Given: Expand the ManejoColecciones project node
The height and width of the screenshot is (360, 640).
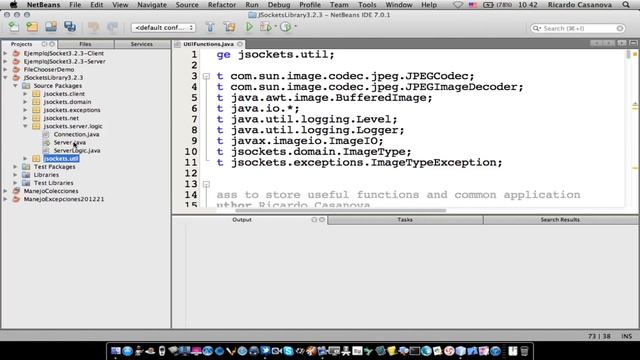Looking at the screenshot, I should pos(5,191).
